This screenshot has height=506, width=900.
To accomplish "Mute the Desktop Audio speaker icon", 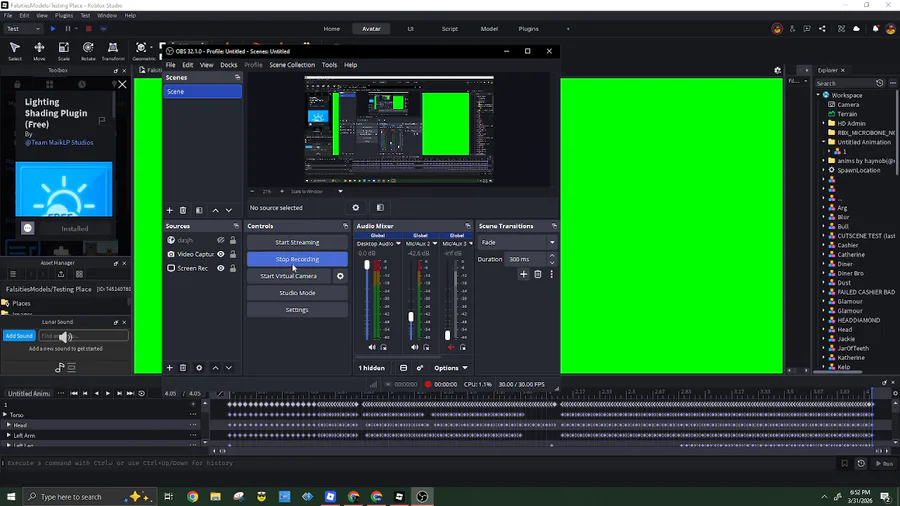I will [x=372, y=347].
